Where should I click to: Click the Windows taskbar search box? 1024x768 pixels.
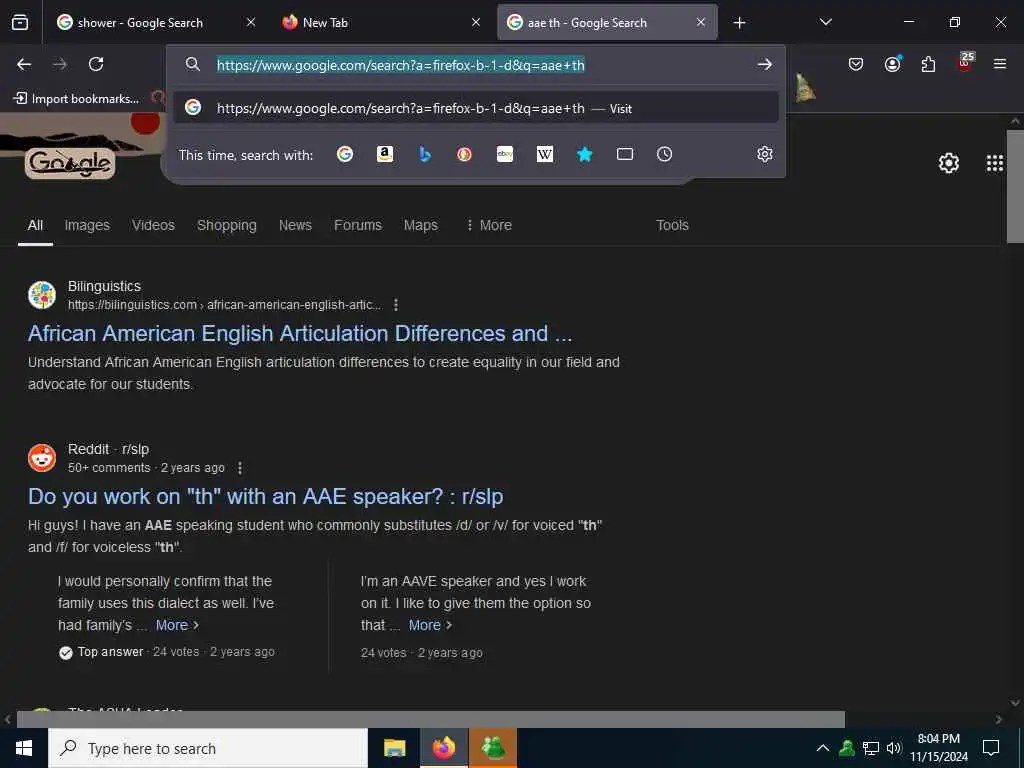208,748
